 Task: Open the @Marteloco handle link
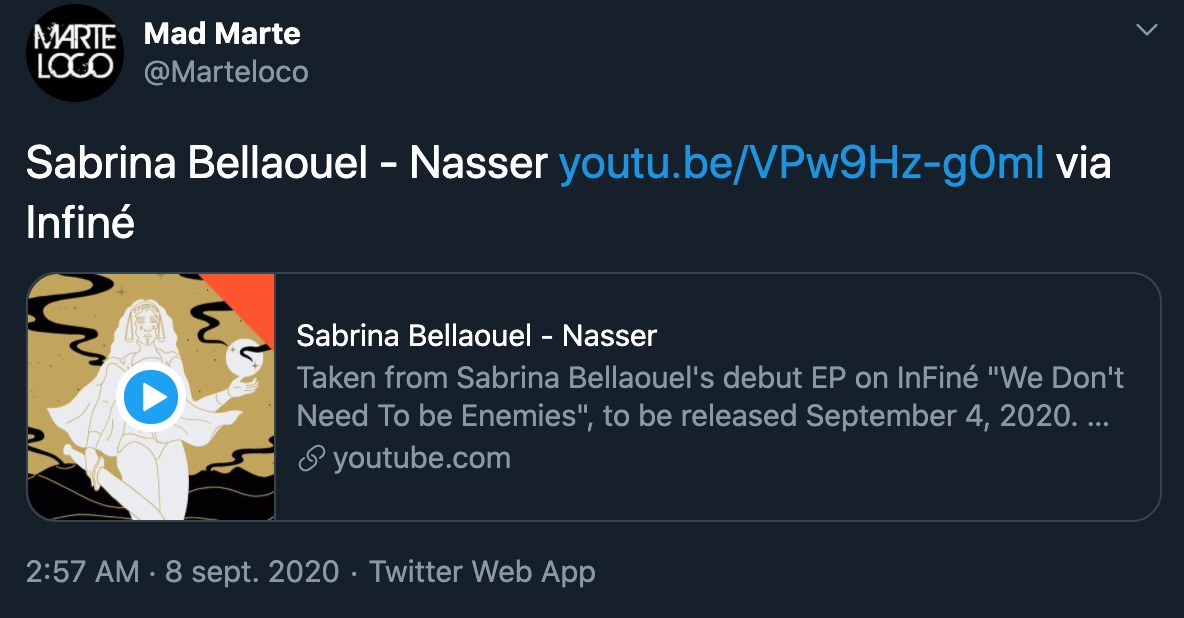(x=226, y=72)
